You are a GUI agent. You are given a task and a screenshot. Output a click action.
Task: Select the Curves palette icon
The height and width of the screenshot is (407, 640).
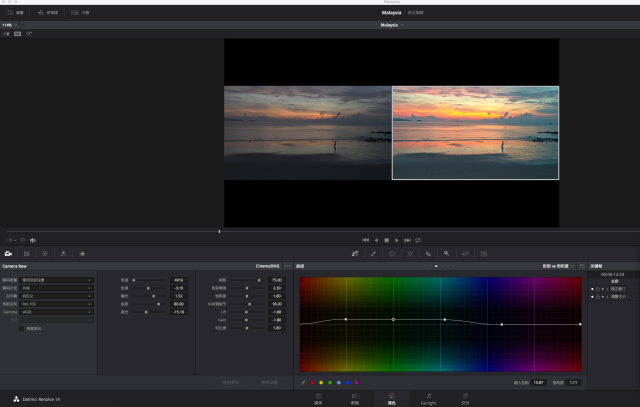click(355, 254)
